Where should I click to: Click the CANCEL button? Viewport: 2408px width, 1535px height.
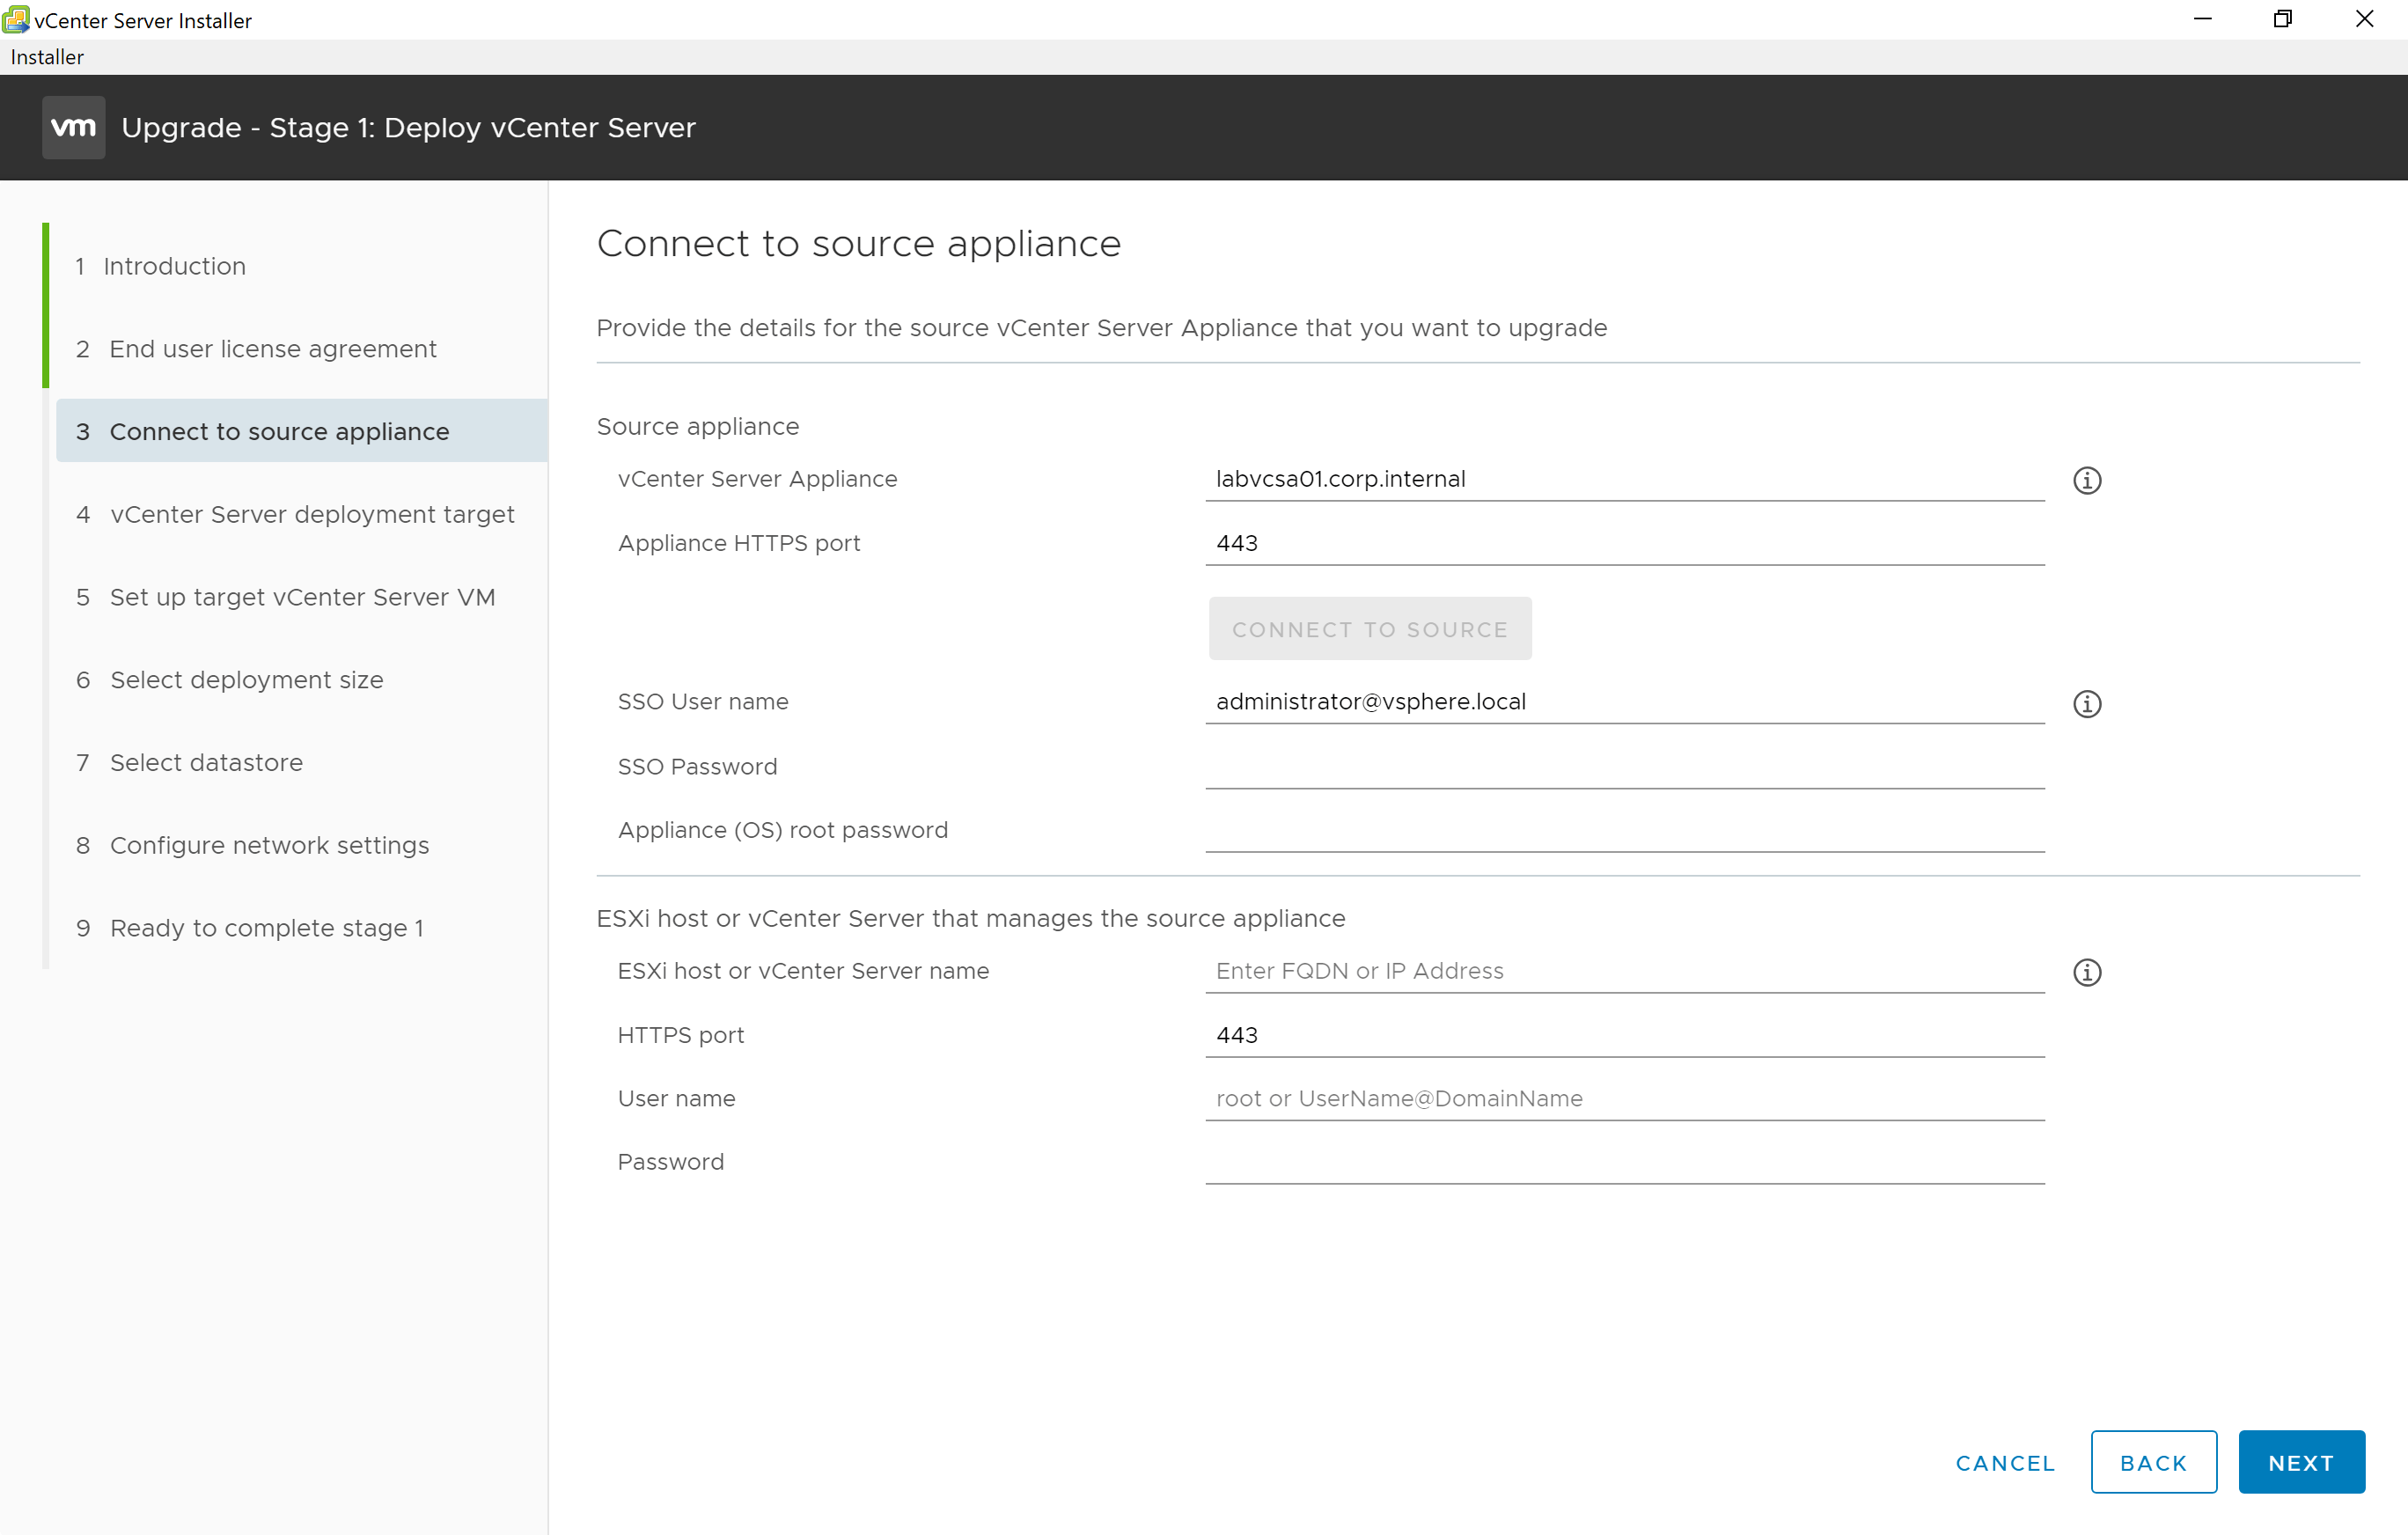tap(2005, 1463)
